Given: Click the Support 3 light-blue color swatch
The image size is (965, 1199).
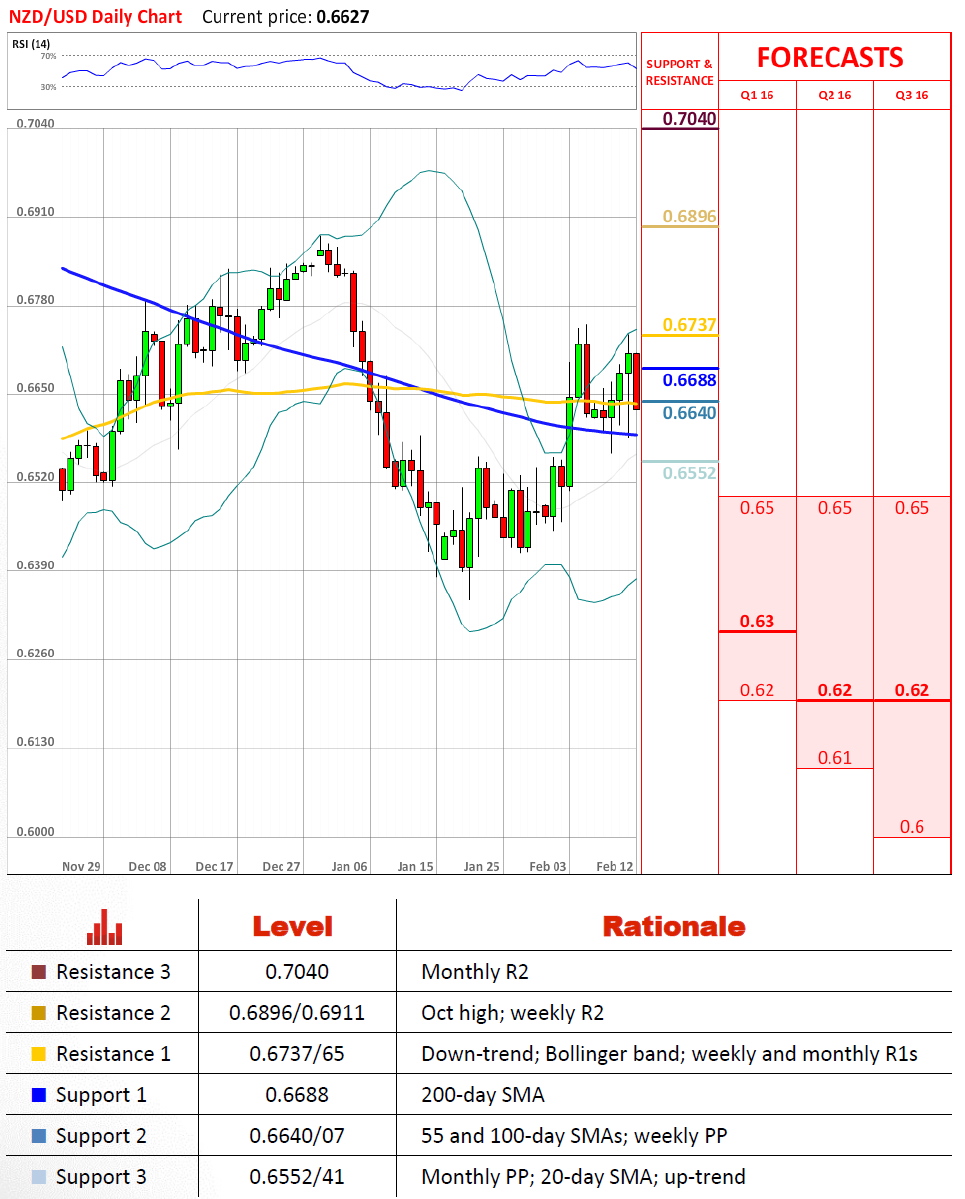Looking at the screenshot, I should [x=38, y=1177].
